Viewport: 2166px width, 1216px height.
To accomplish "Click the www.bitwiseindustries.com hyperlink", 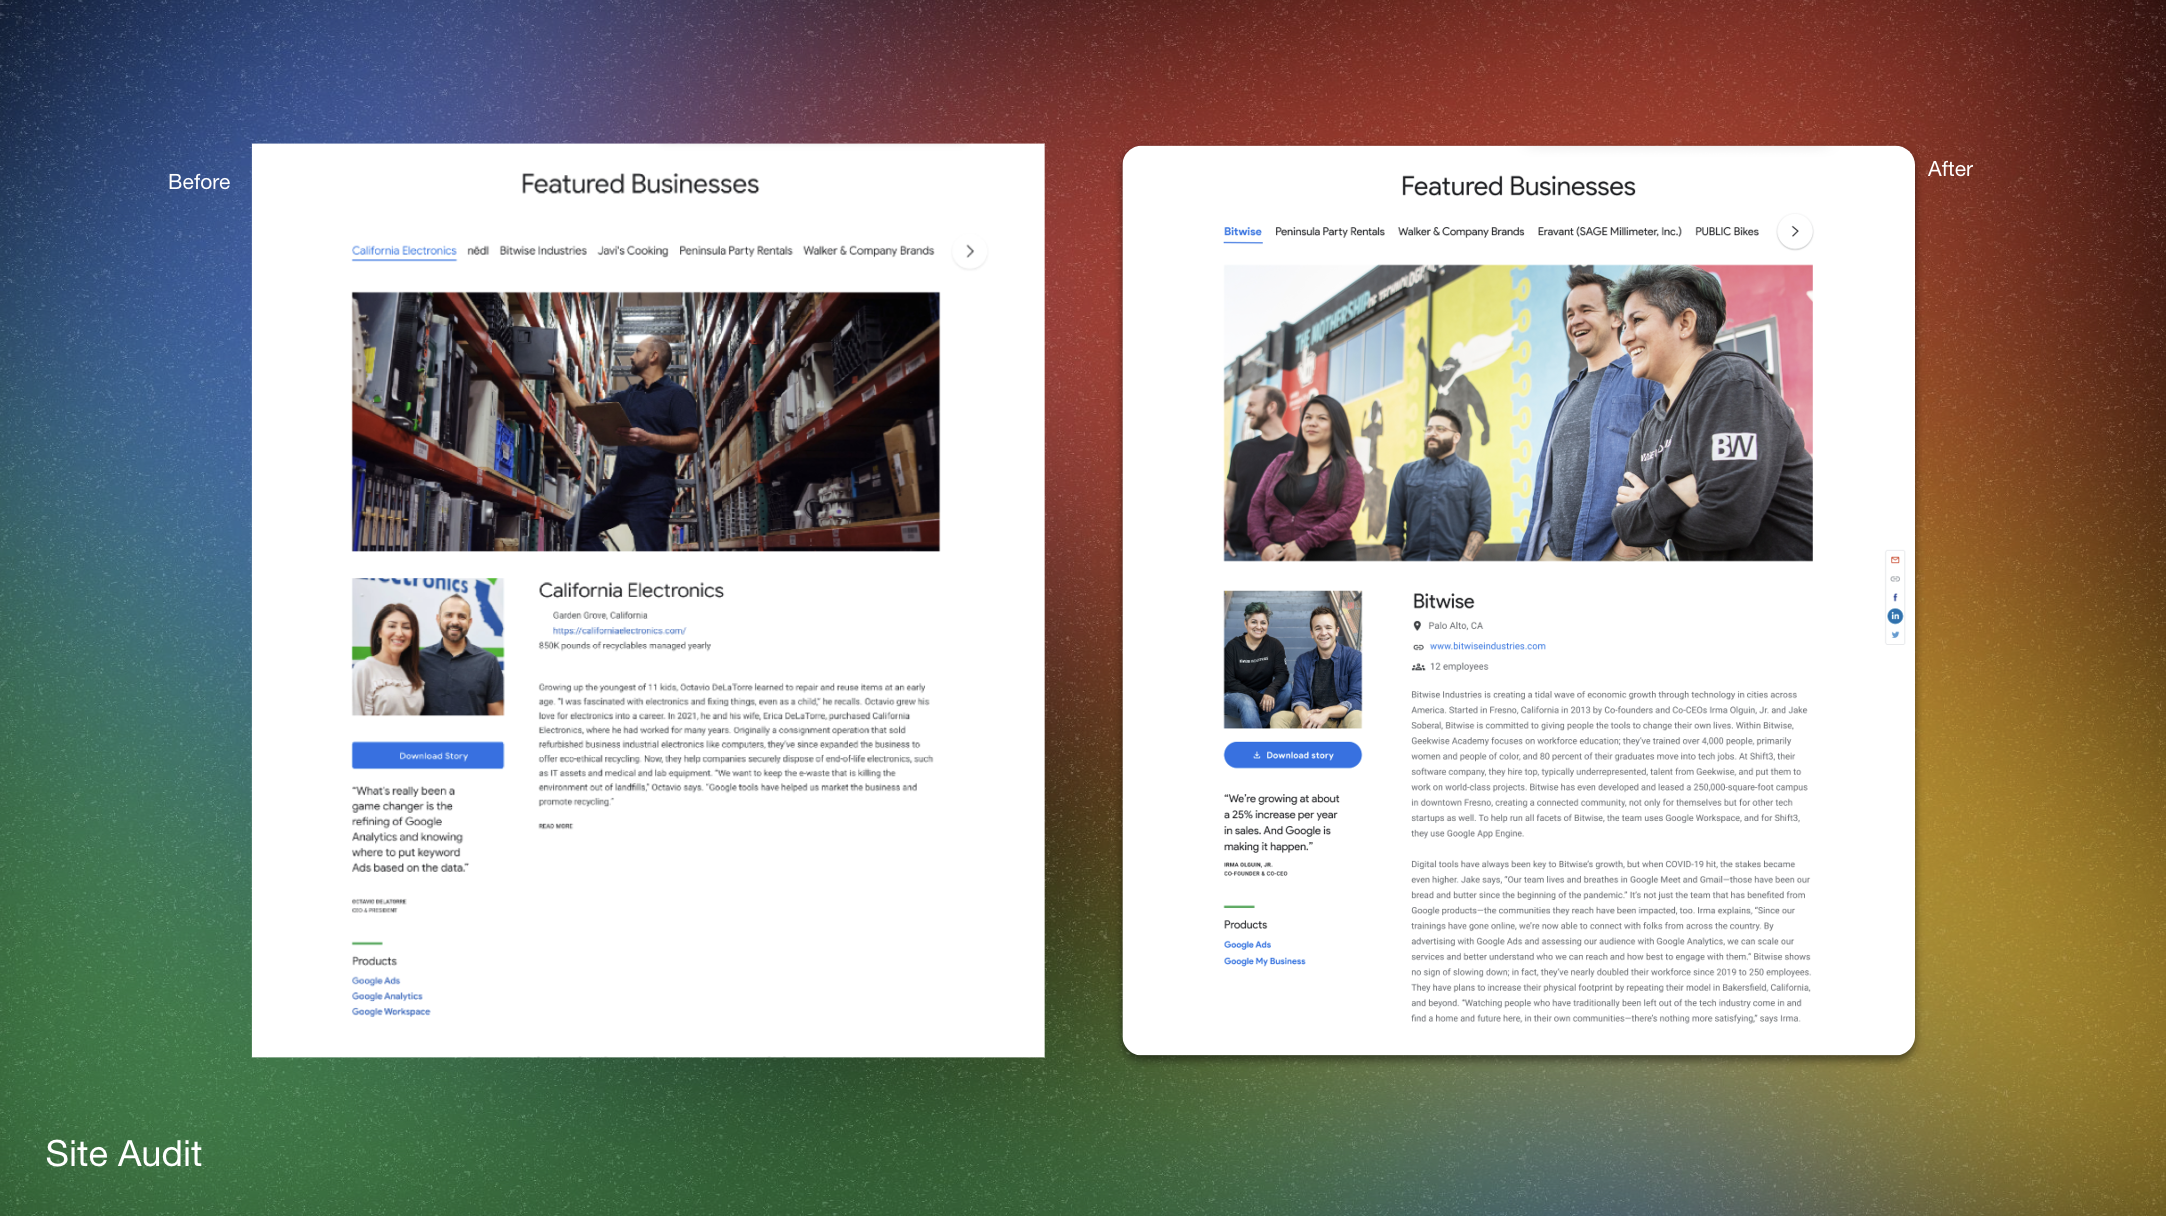I will (1486, 644).
